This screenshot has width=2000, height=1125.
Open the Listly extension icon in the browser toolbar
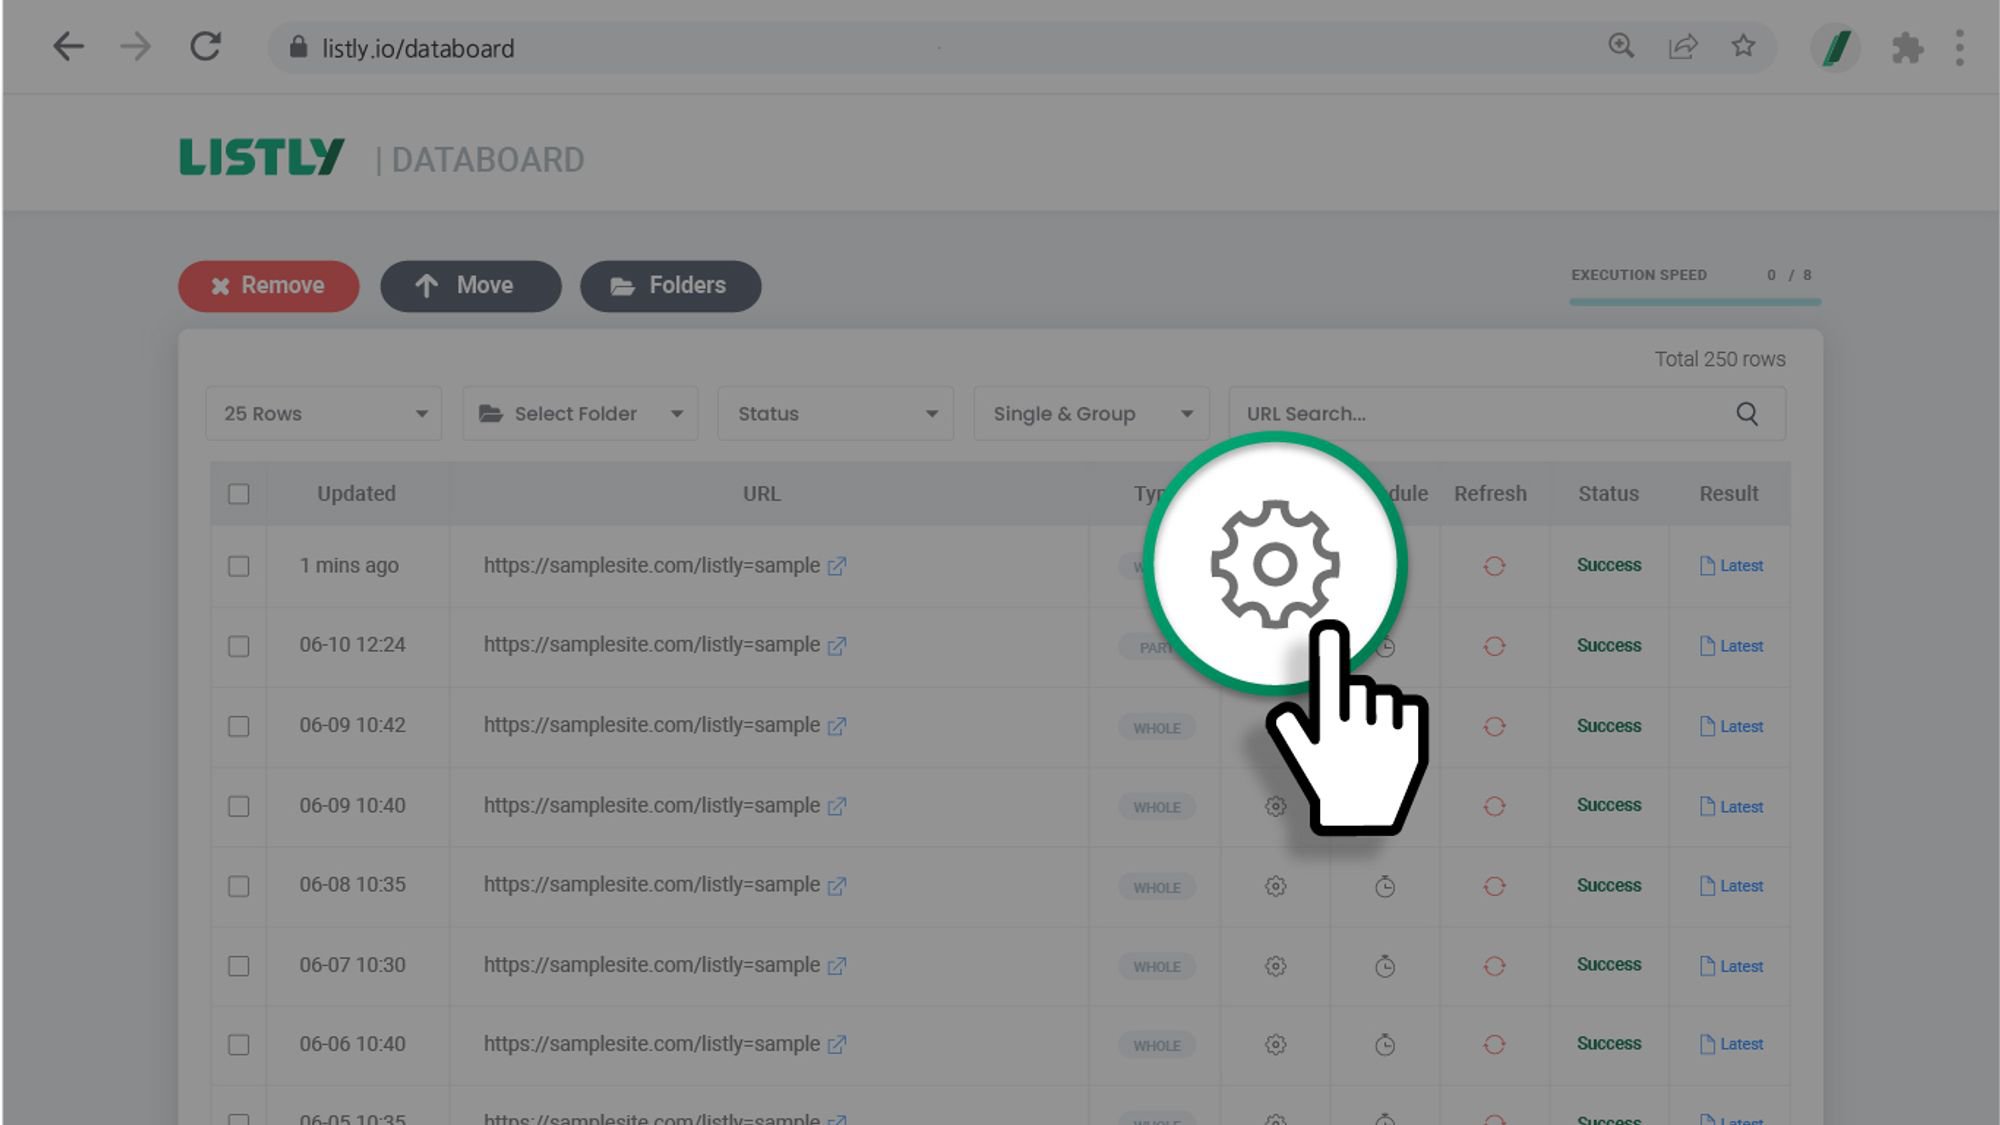point(1835,48)
